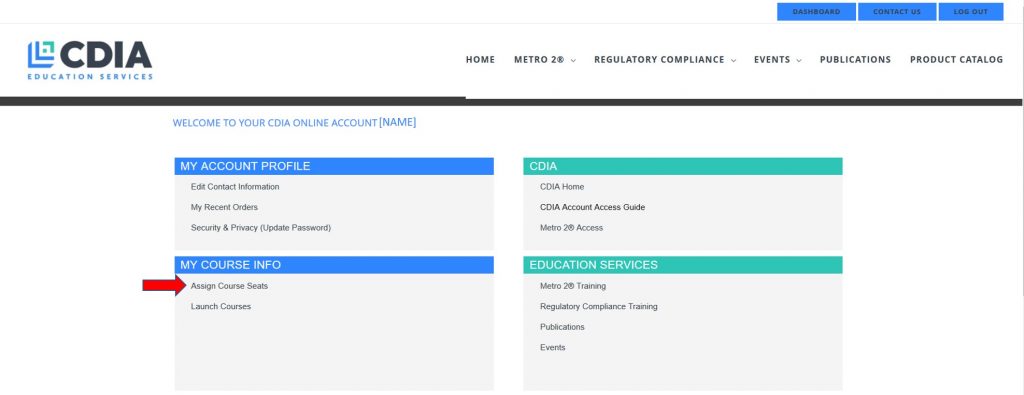Open Regulatory Compliance Training link

[x=599, y=306]
